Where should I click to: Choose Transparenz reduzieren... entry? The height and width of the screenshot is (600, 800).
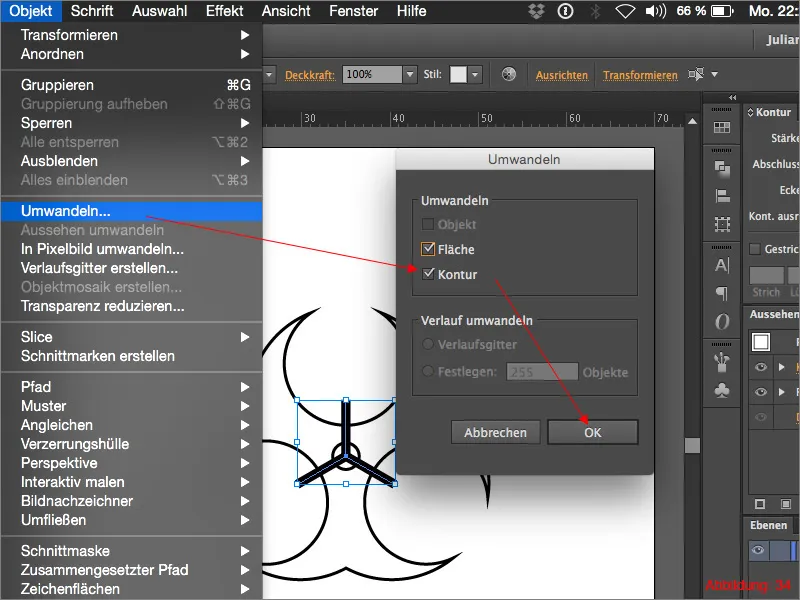[132, 306]
